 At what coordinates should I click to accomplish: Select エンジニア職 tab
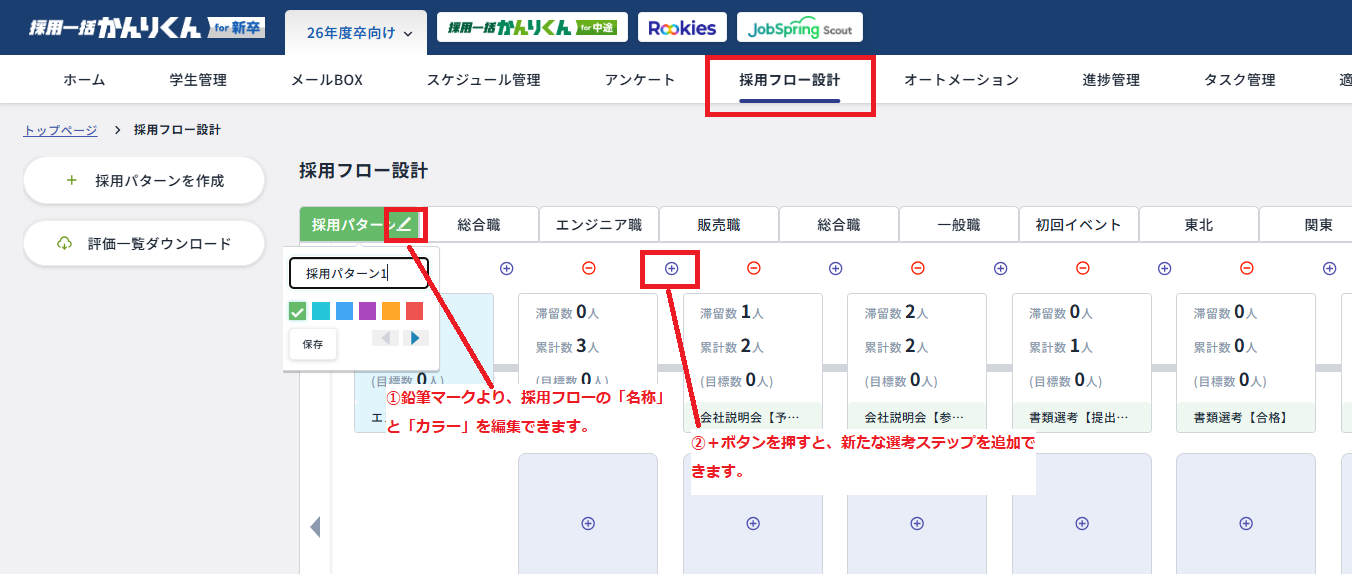click(599, 225)
